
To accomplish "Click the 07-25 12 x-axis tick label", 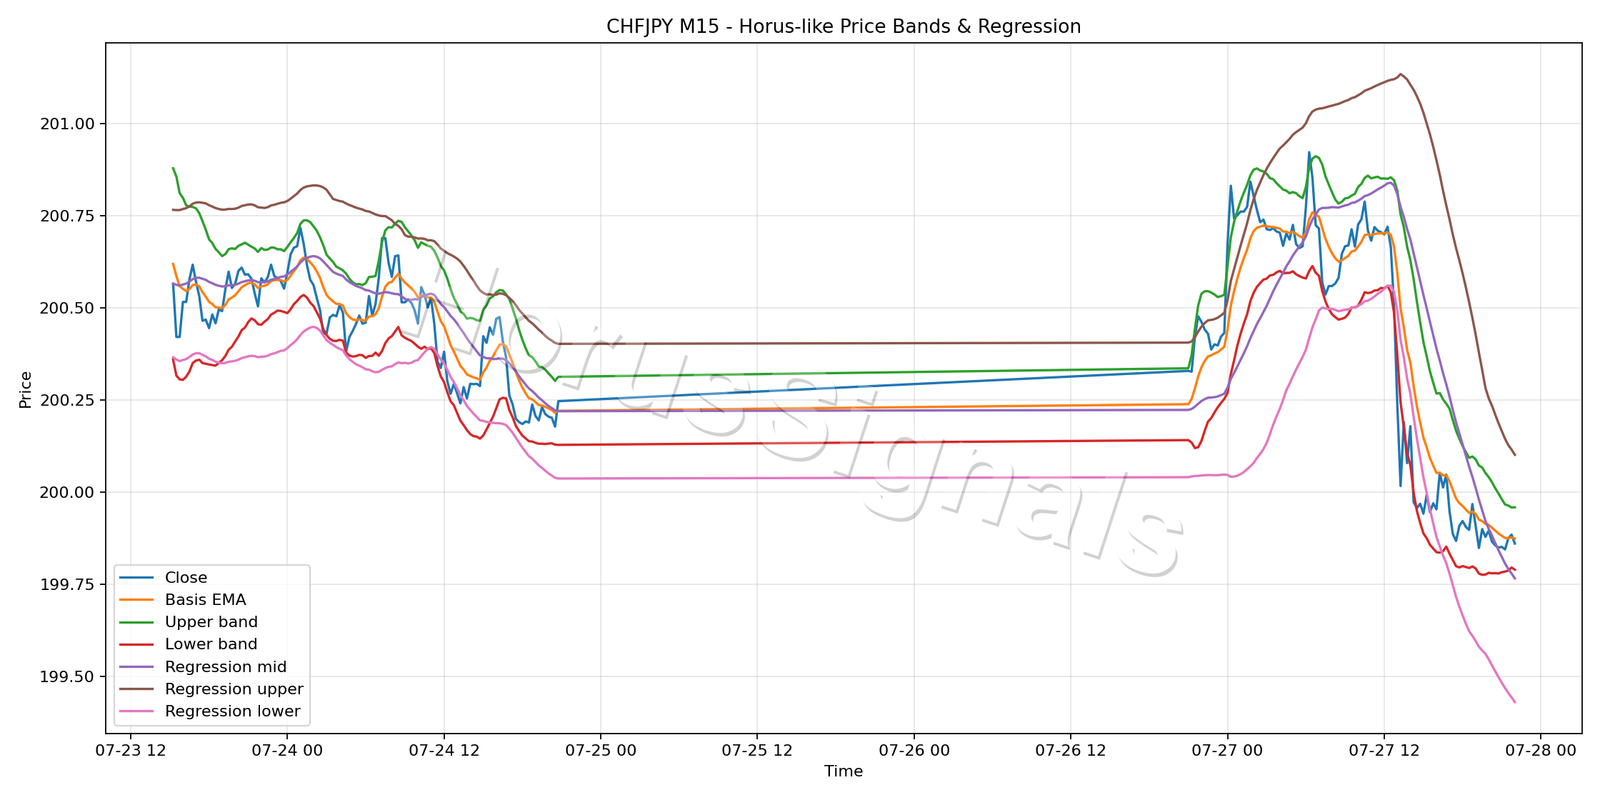I will [757, 750].
